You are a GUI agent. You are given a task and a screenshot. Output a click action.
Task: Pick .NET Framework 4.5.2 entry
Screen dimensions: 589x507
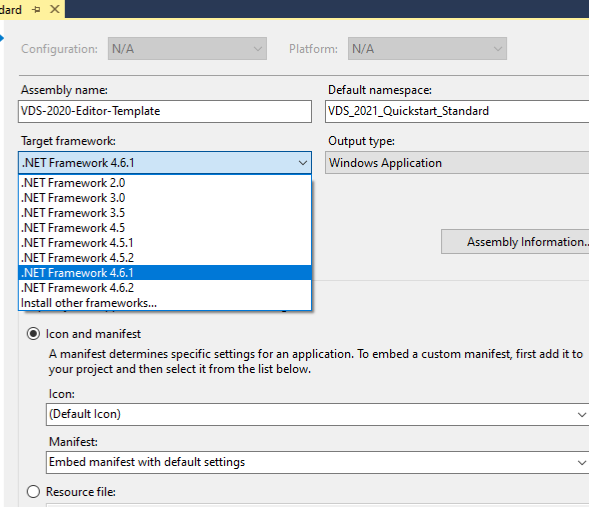(165, 258)
